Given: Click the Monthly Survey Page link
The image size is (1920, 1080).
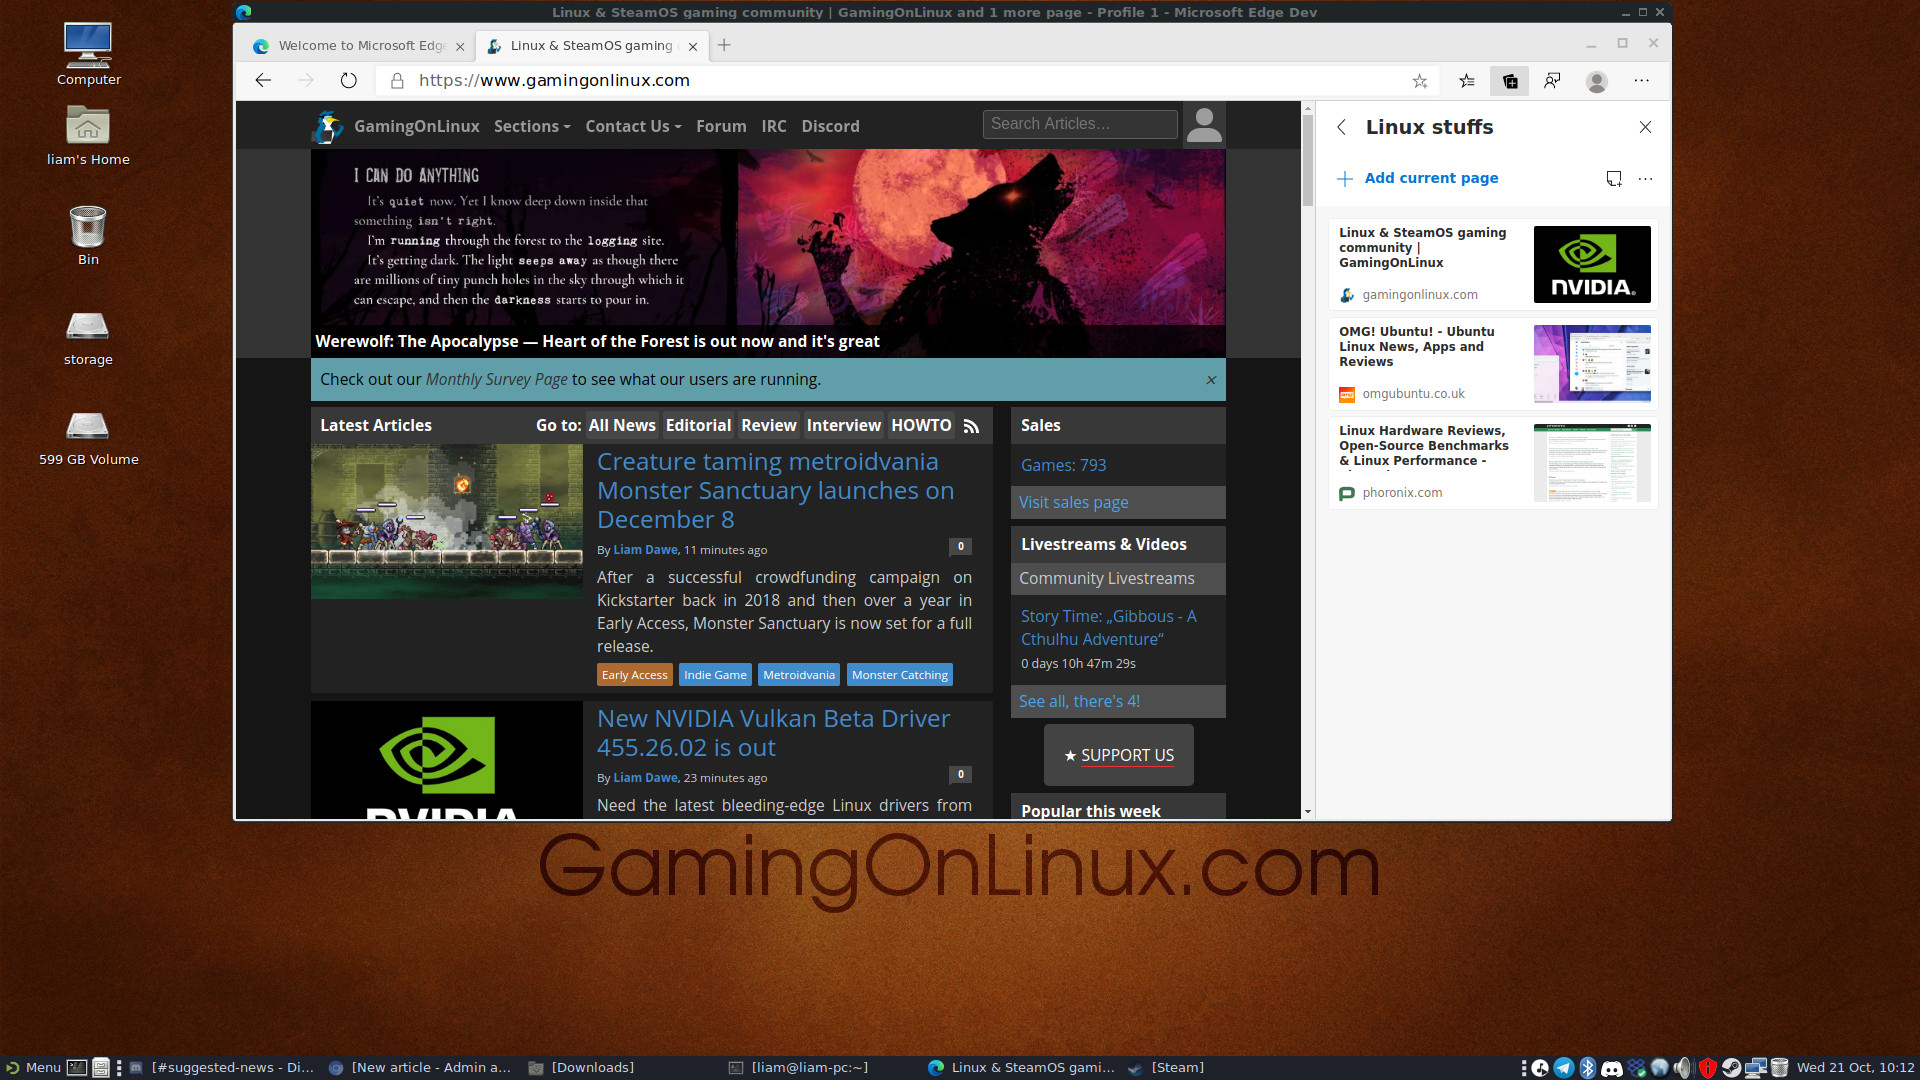Looking at the screenshot, I should tap(496, 378).
